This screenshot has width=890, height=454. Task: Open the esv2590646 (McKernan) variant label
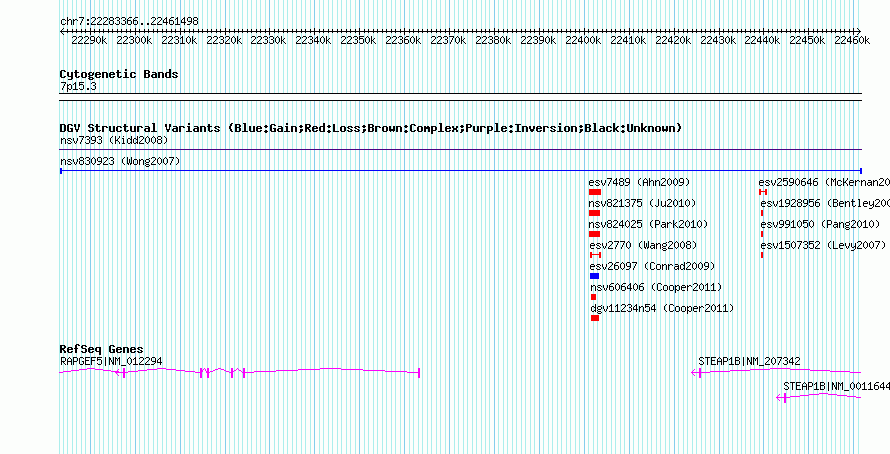tap(824, 182)
